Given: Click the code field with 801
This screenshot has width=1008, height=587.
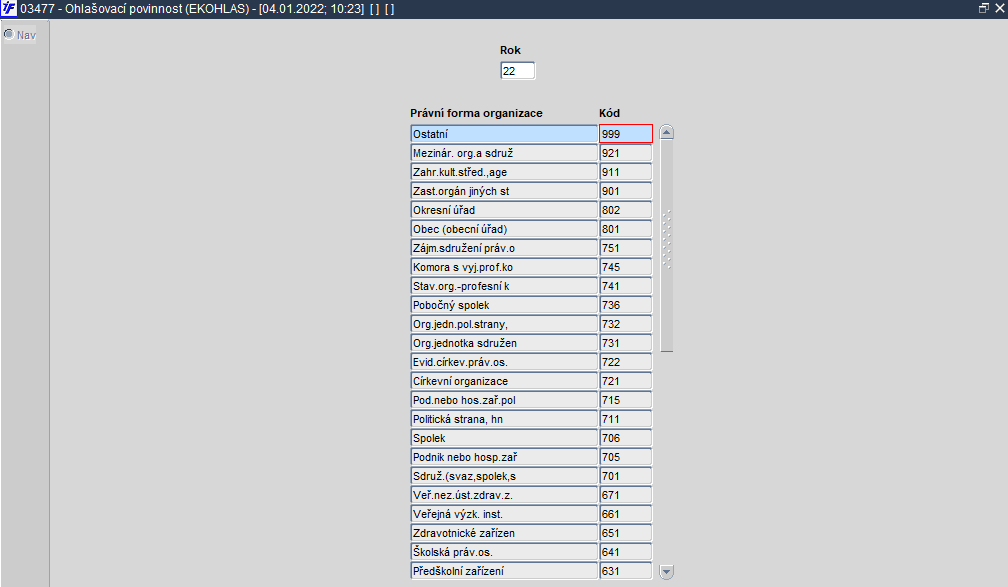Looking at the screenshot, I should coord(626,229).
